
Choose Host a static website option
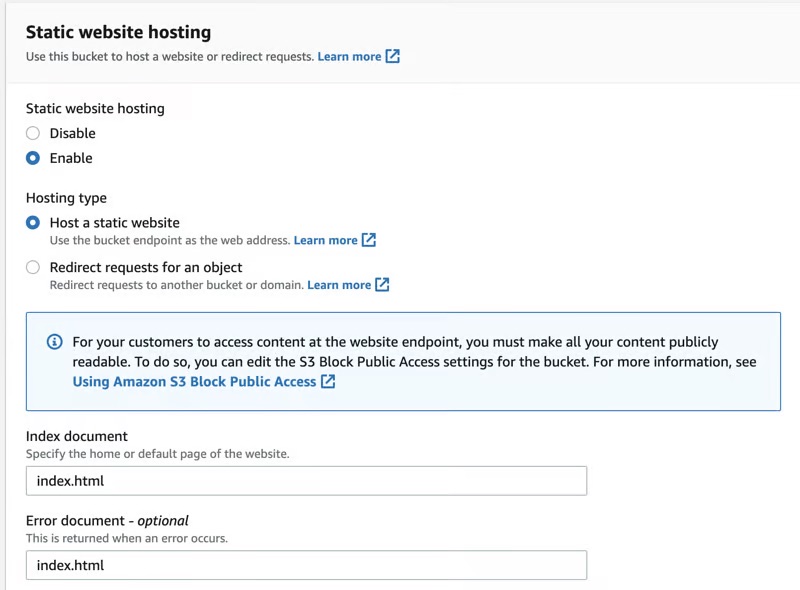[x=33, y=222]
